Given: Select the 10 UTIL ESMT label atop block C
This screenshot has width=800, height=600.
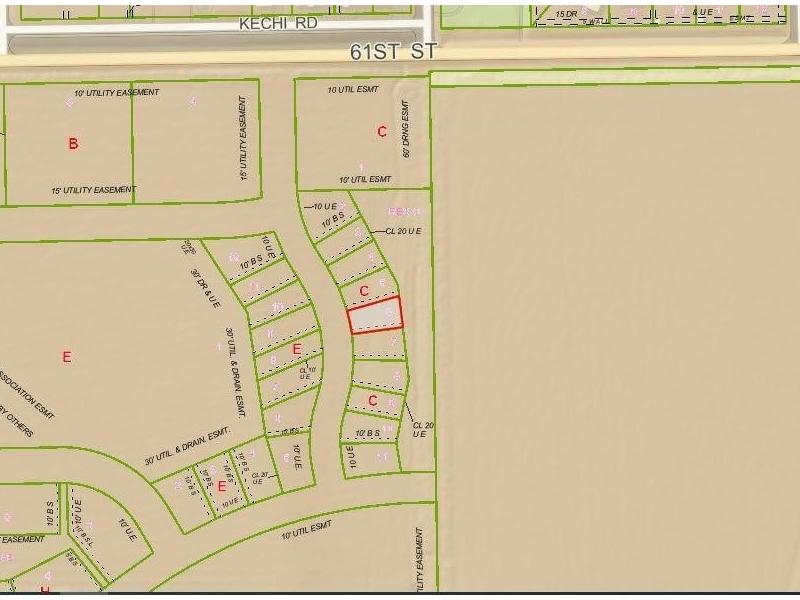Looking at the screenshot, I should pyautogui.click(x=350, y=90).
